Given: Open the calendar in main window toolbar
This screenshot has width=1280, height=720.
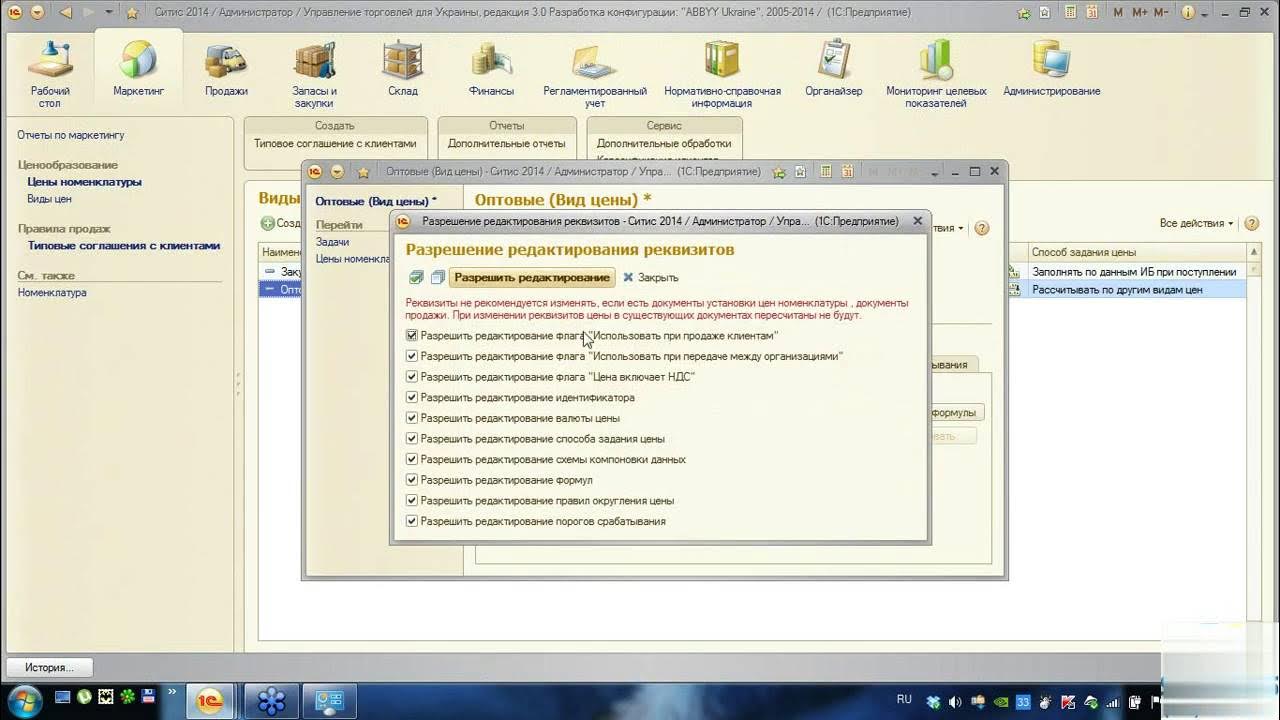Looking at the screenshot, I should (x=1091, y=13).
